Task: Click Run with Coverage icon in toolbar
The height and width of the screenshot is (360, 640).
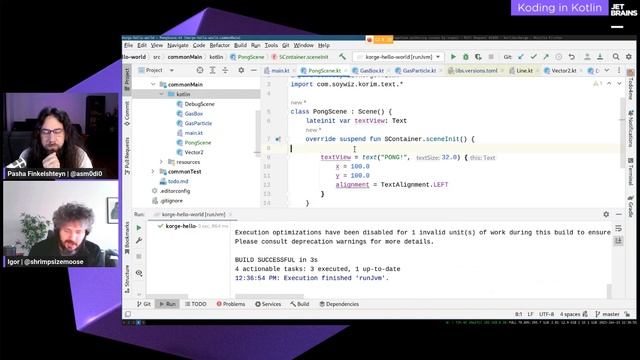Action: (x=478, y=57)
